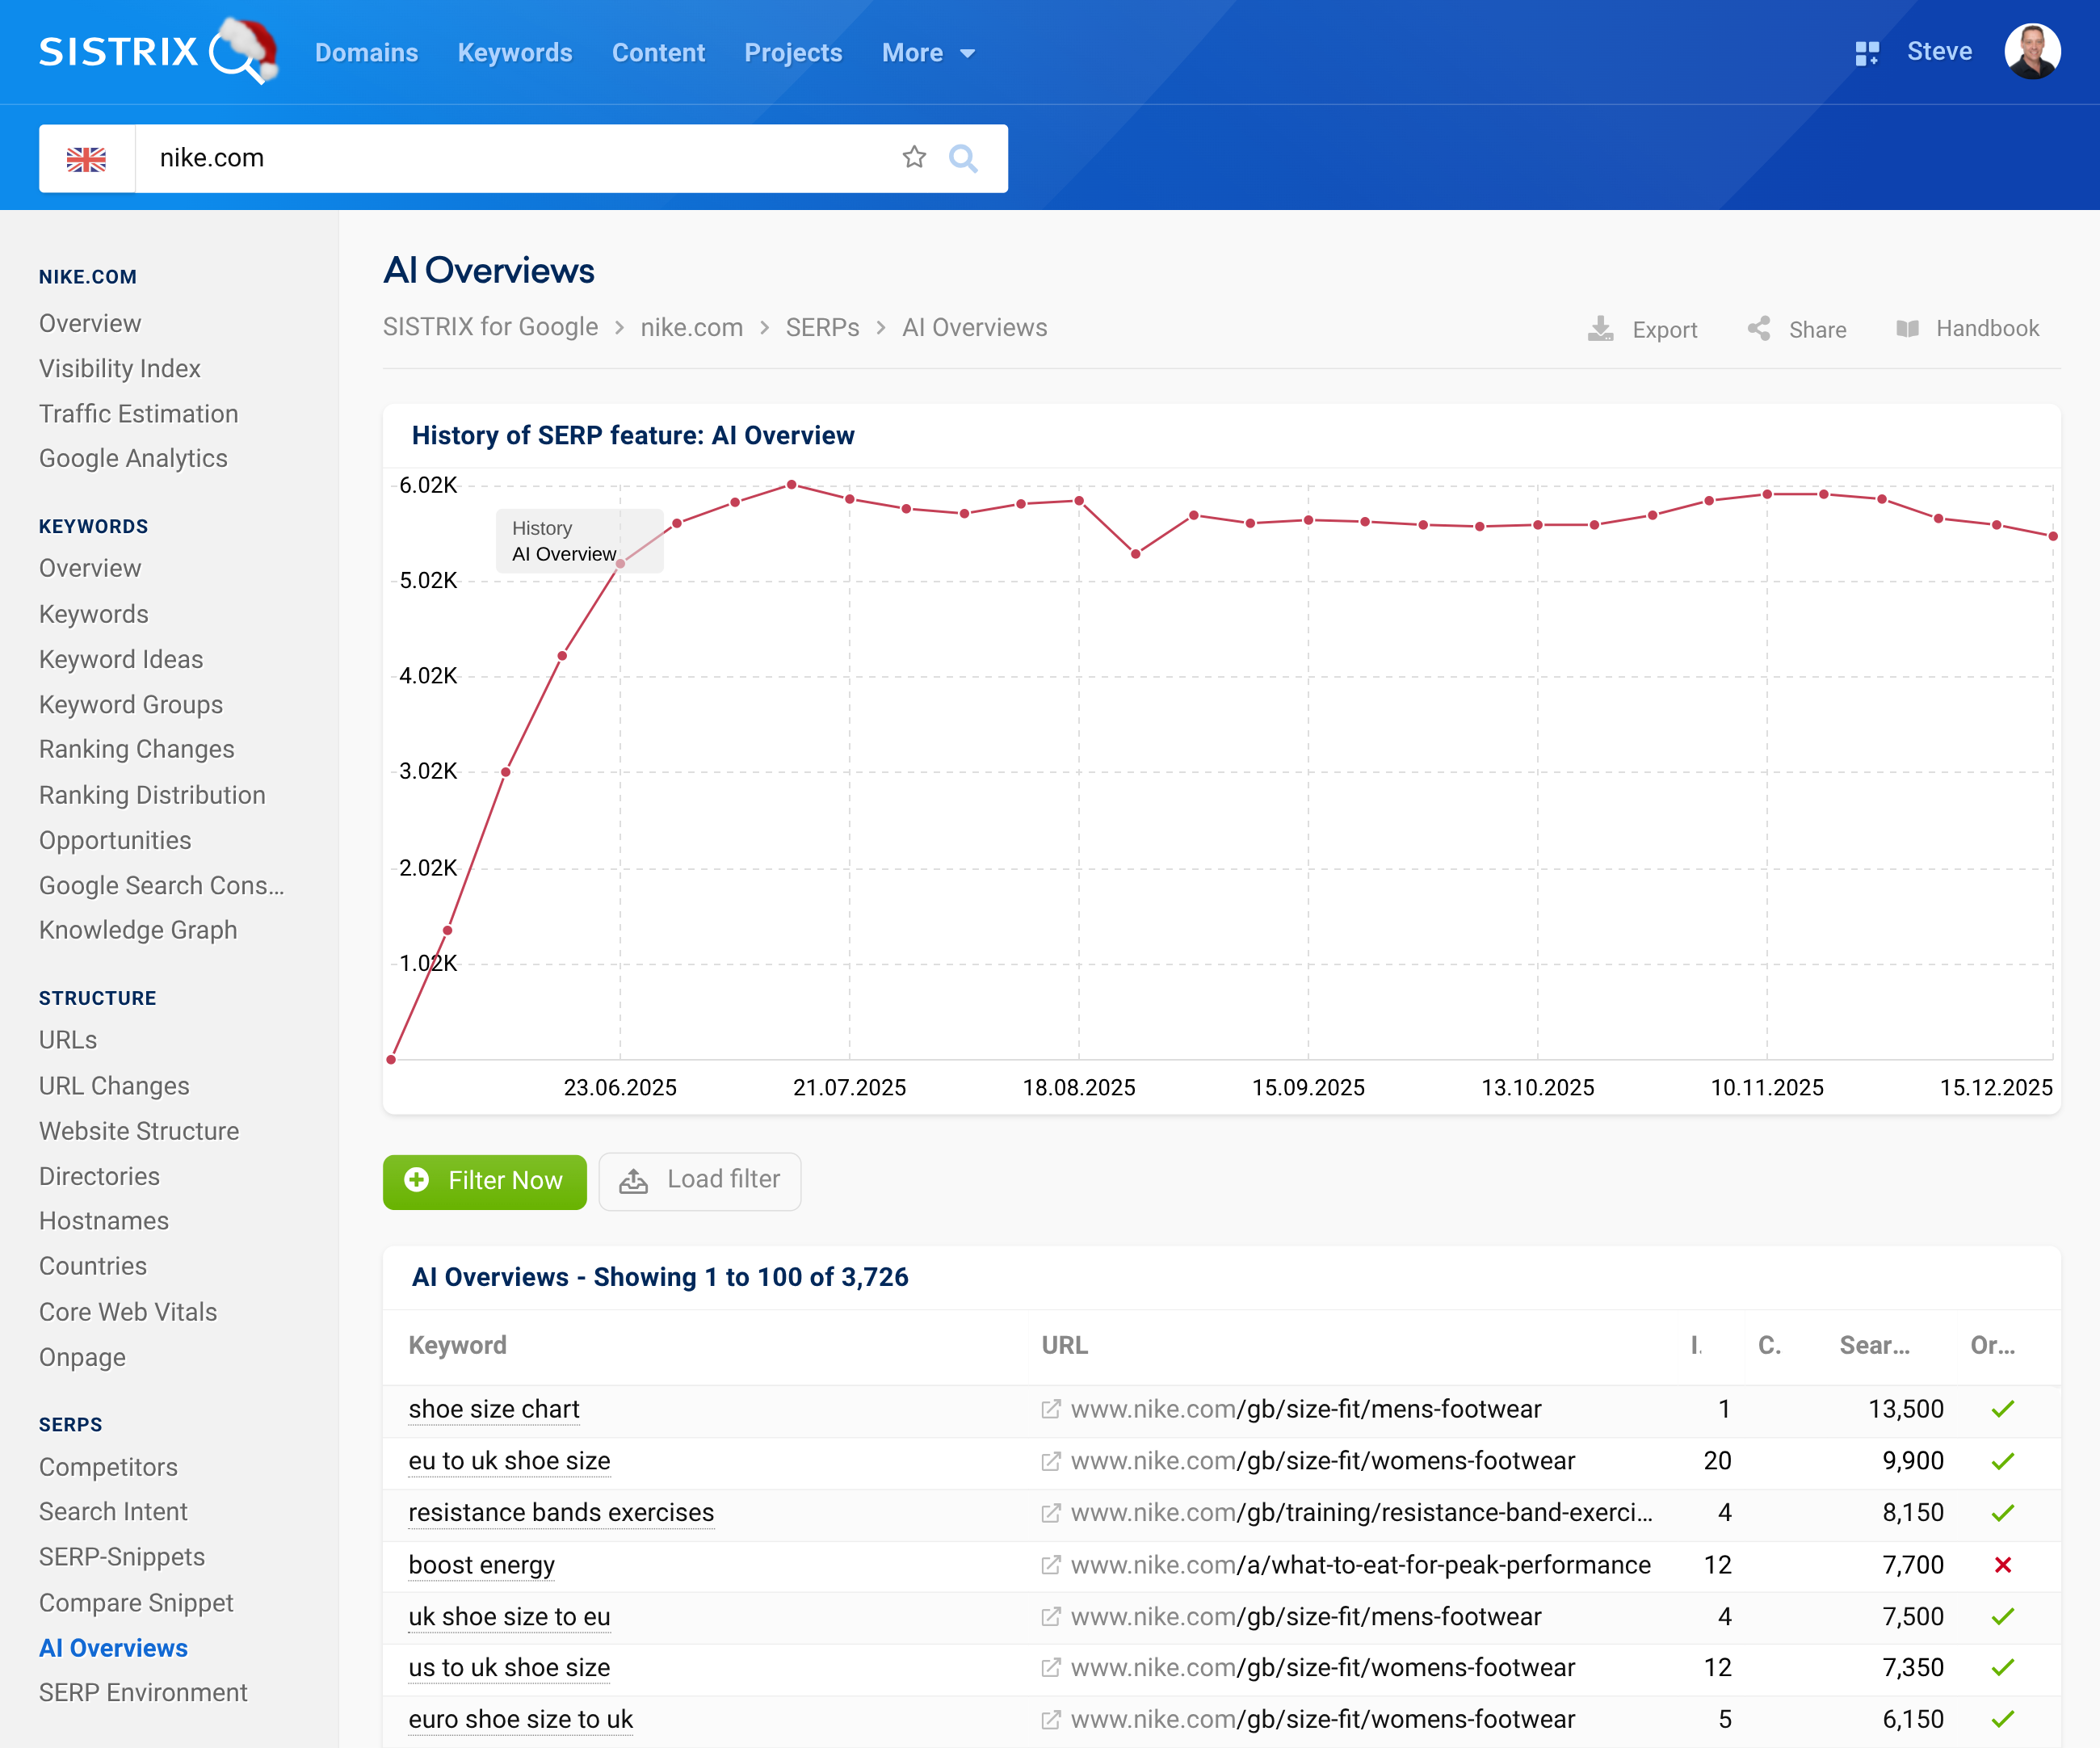Click the magnifier search icon in search bar
This screenshot has height=1748, width=2100.
(x=962, y=158)
